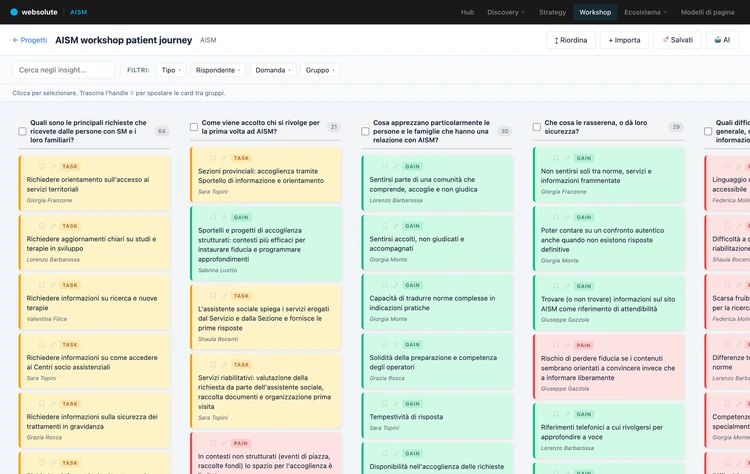Viewport: 750px width, 474px height.
Task: Tick the checkbox of the cut-off fifth column
Action: (x=708, y=131)
